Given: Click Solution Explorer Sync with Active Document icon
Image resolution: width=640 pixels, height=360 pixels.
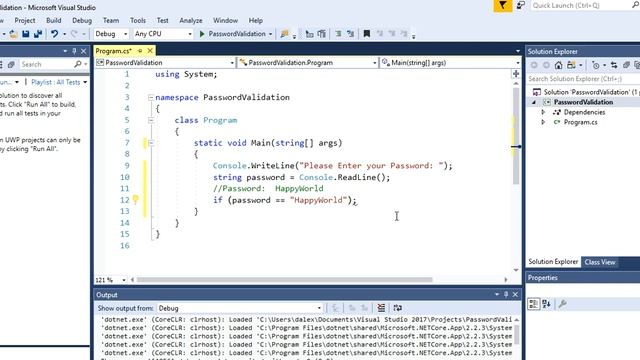Looking at the screenshot, I should pos(614,65).
